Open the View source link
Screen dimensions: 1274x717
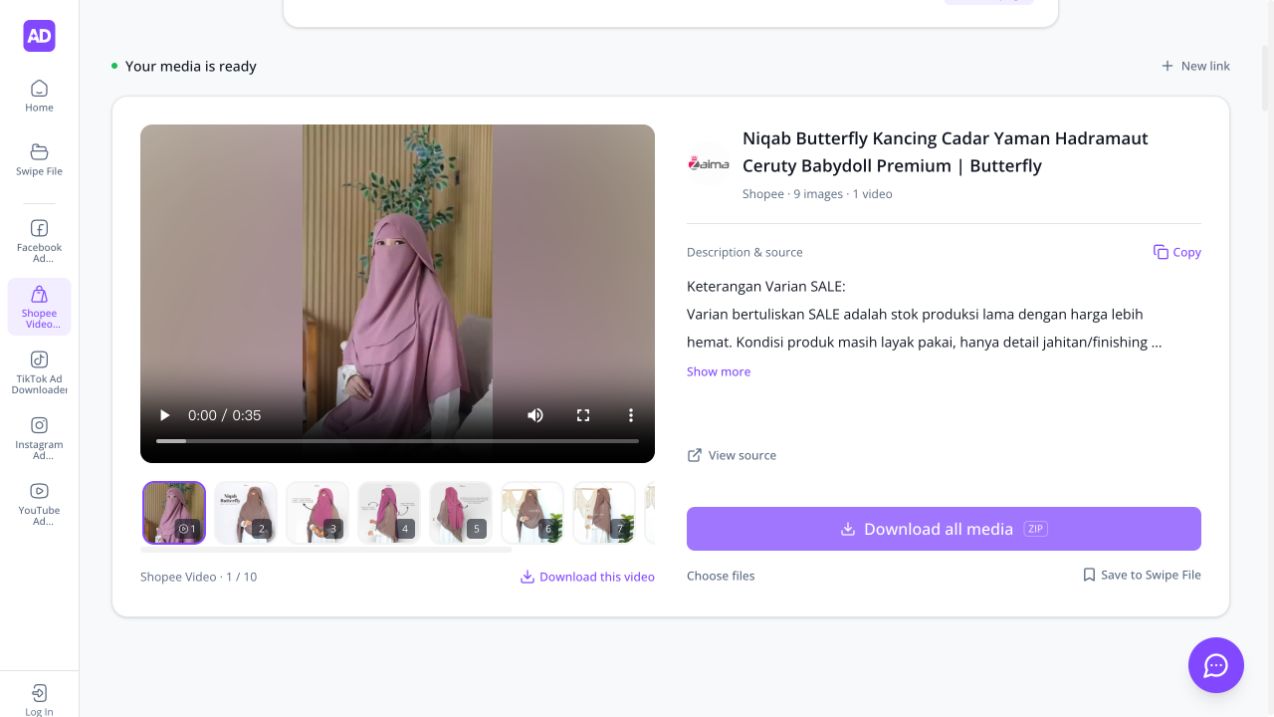[x=732, y=455]
